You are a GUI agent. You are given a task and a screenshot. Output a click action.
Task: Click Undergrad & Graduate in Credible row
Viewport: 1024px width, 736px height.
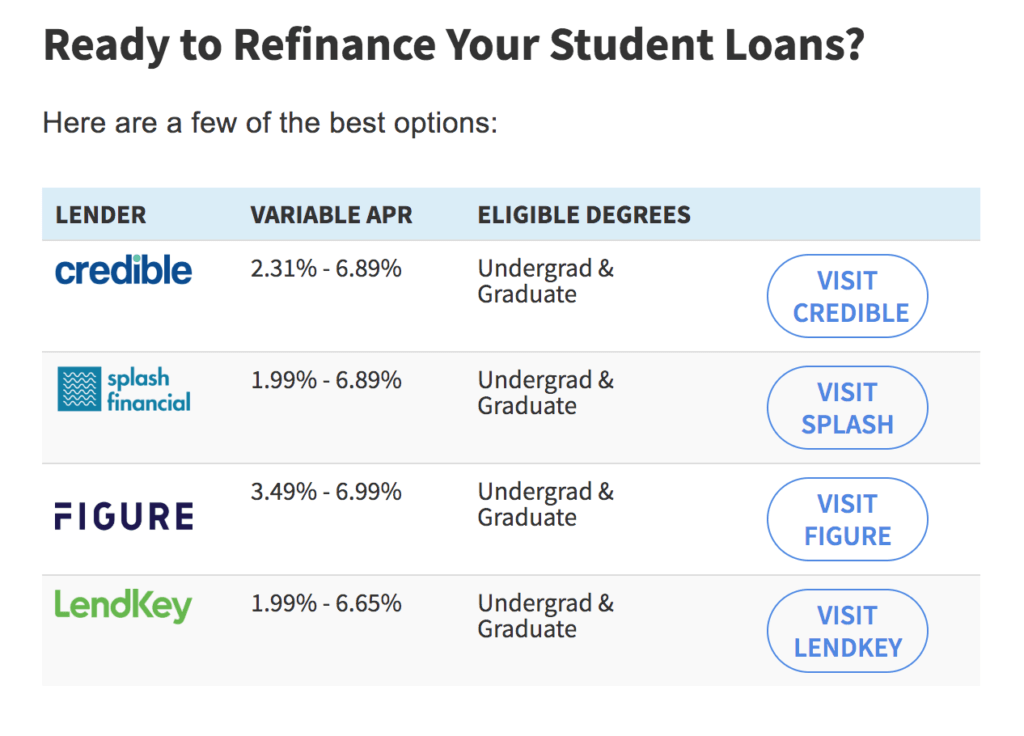click(x=546, y=281)
